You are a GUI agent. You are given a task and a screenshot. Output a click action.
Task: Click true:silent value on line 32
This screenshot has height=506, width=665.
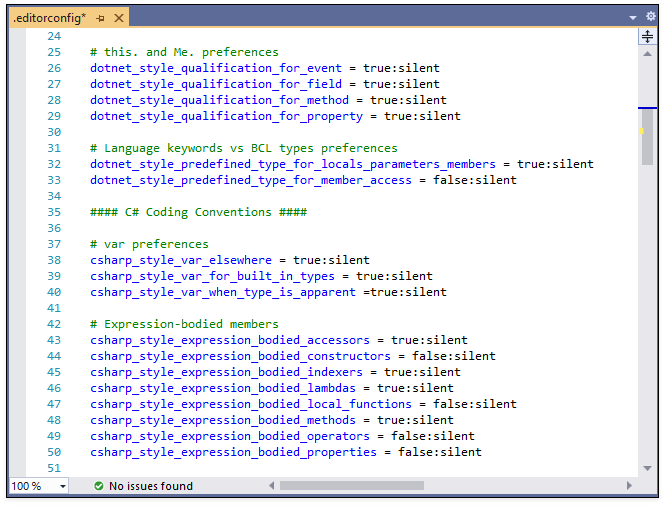coord(555,165)
